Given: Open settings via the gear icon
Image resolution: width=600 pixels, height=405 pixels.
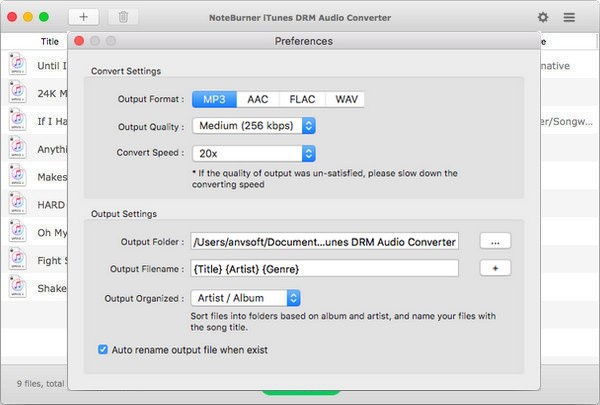Looking at the screenshot, I should click(543, 17).
